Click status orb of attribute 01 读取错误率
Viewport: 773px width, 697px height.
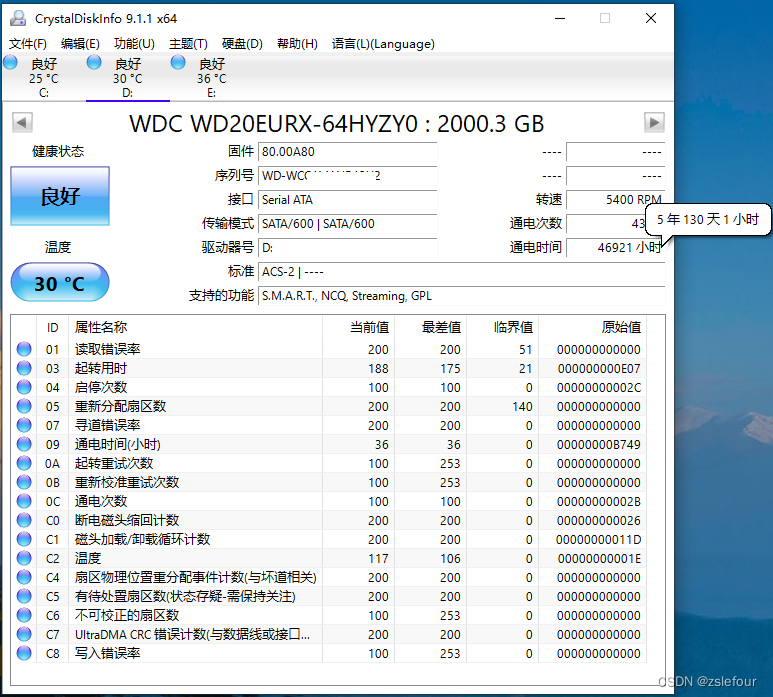pos(24,349)
